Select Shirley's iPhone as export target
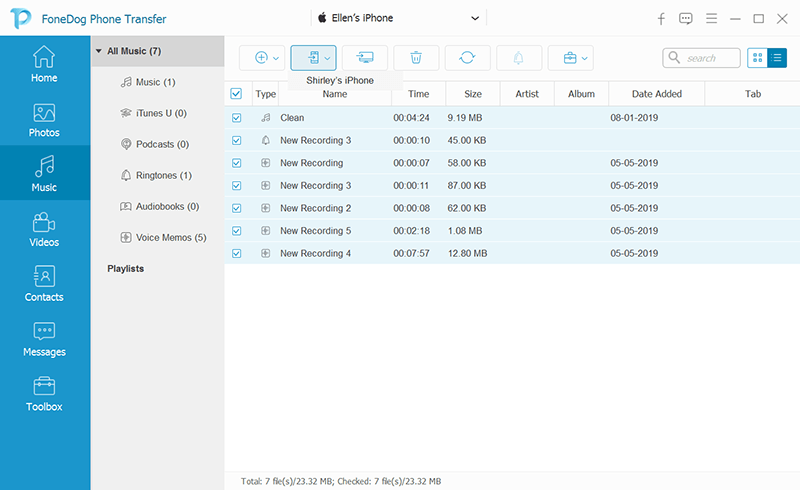Viewport: 800px width, 490px height. (340, 80)
